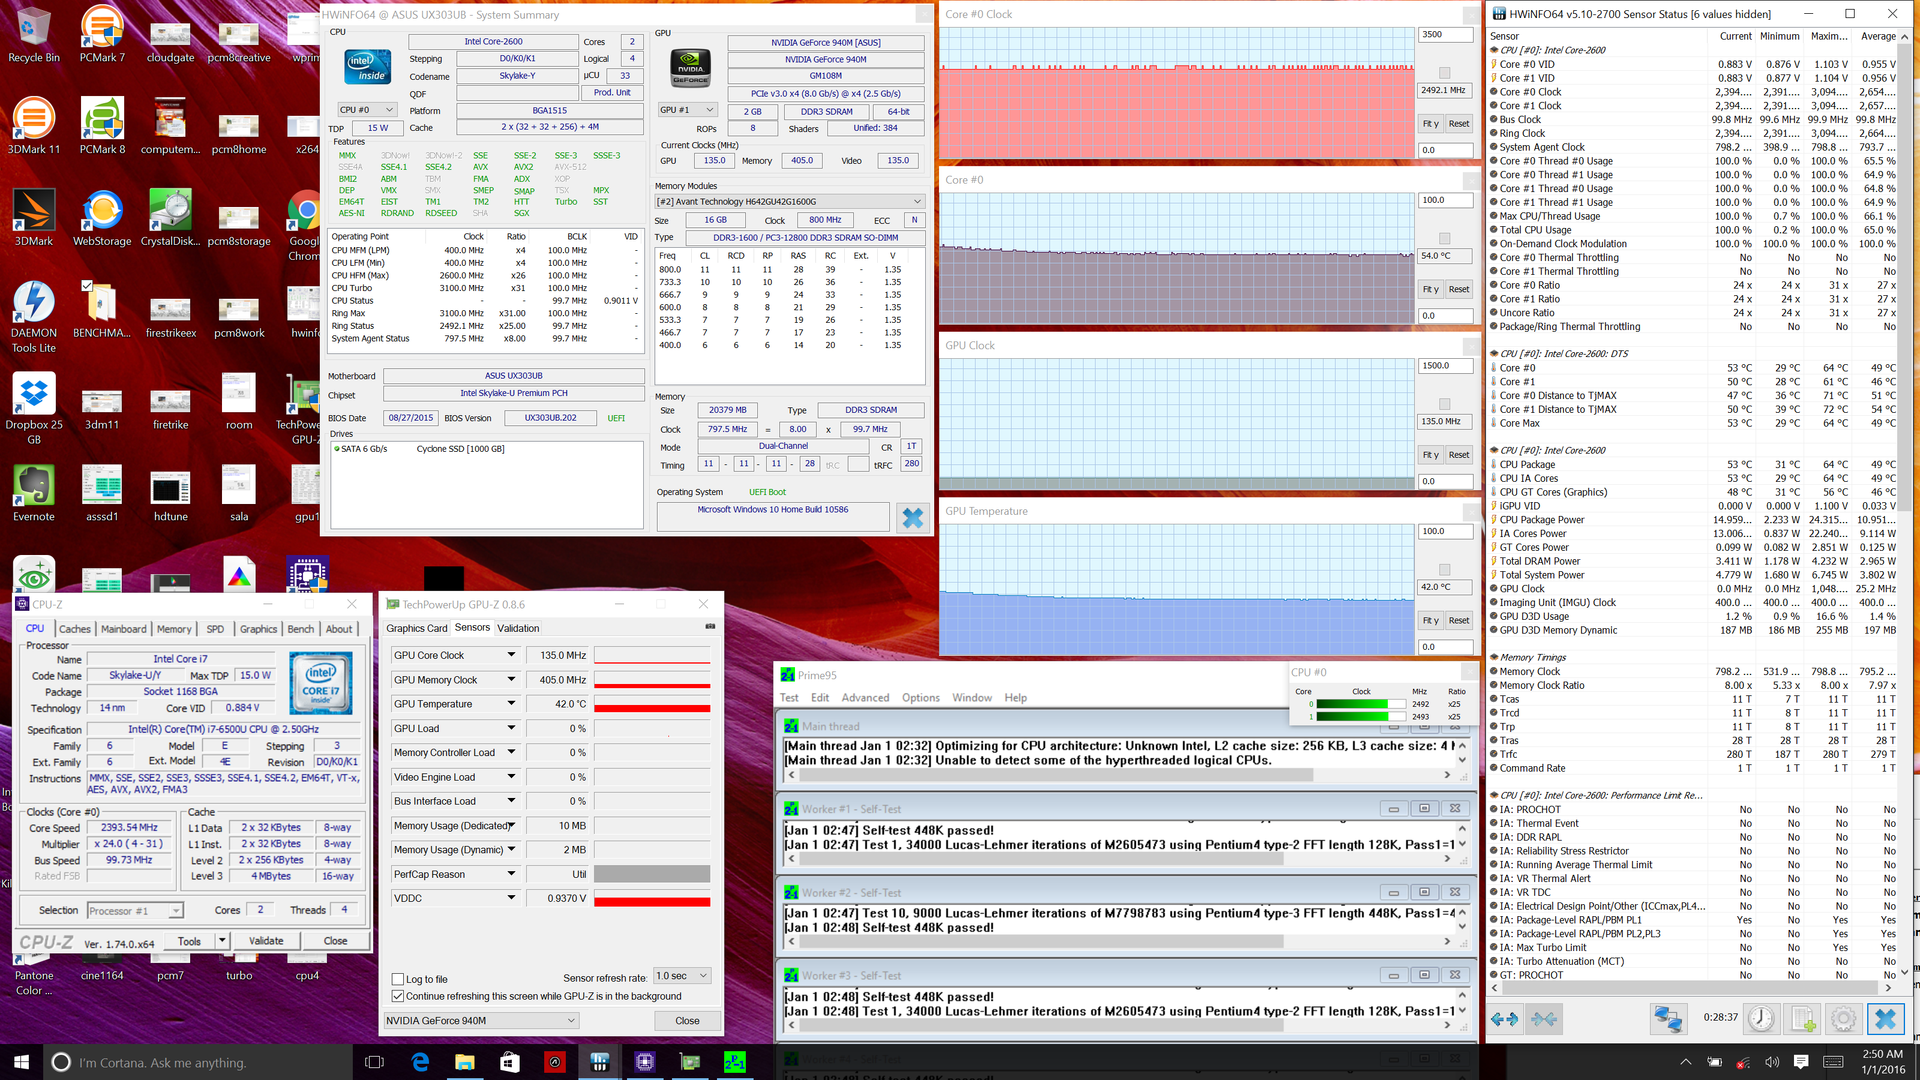Open Evernote desktop icon
This screenshot has height=1080, width=1920.
33,494
